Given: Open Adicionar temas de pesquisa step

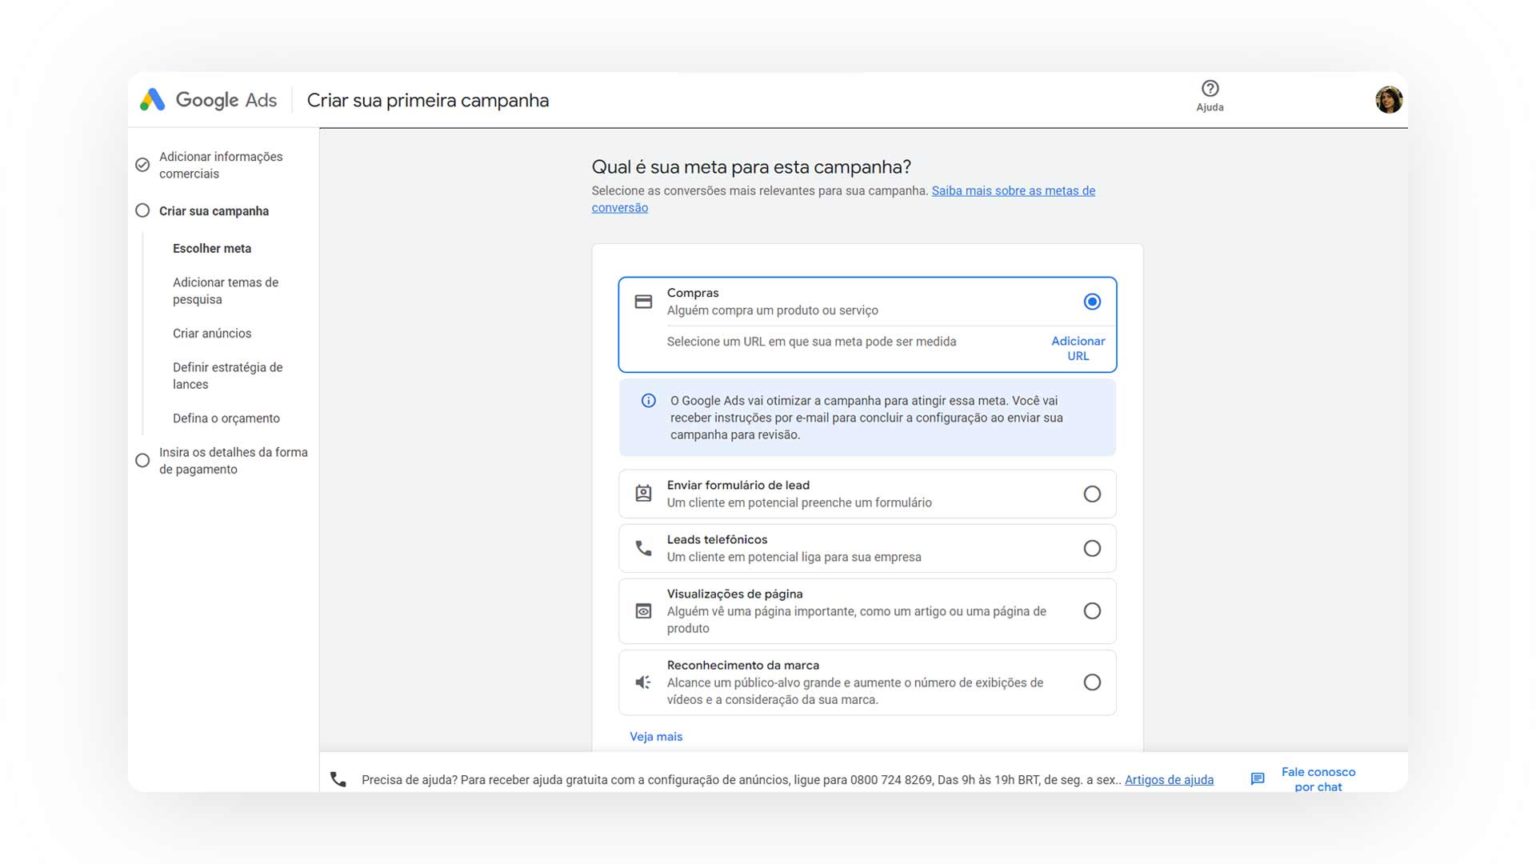Looking at the screenshot, I should pyautogui.click(x=226, y=290).
